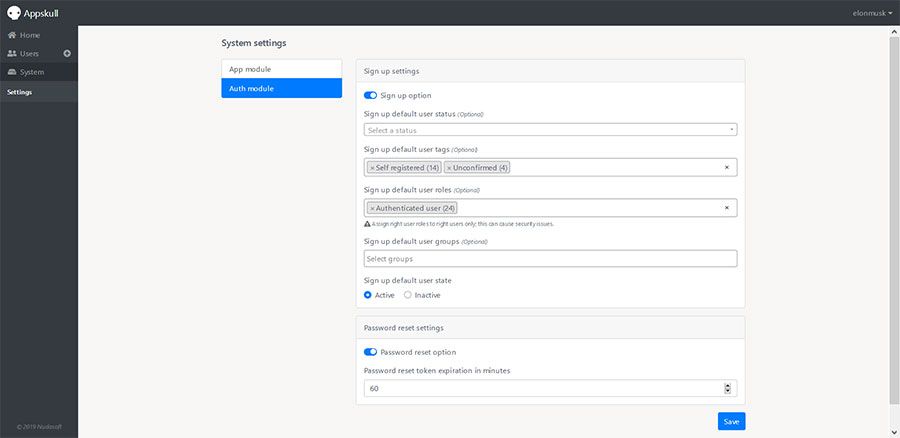Remove the Authenticated user role
This screenshot has height=438, width=900.
pos(372,208)
